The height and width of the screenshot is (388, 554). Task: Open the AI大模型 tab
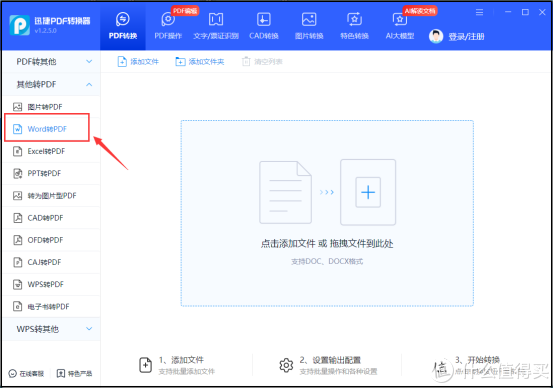click(x=400, y=26)
